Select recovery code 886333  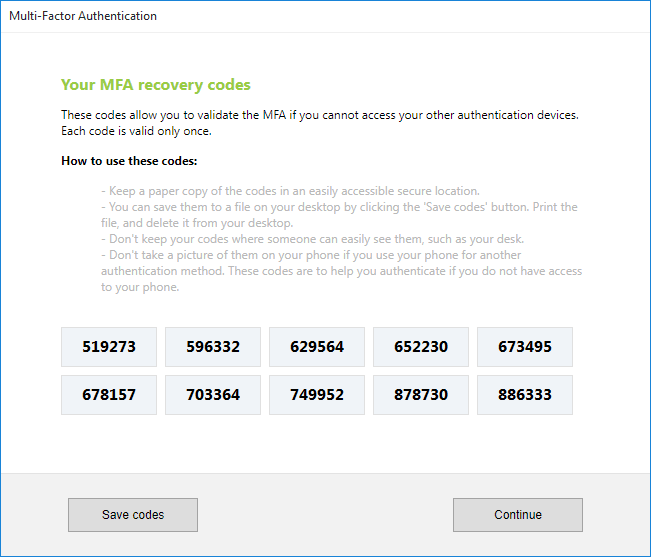pyautogui.click(x=525, y=395)
